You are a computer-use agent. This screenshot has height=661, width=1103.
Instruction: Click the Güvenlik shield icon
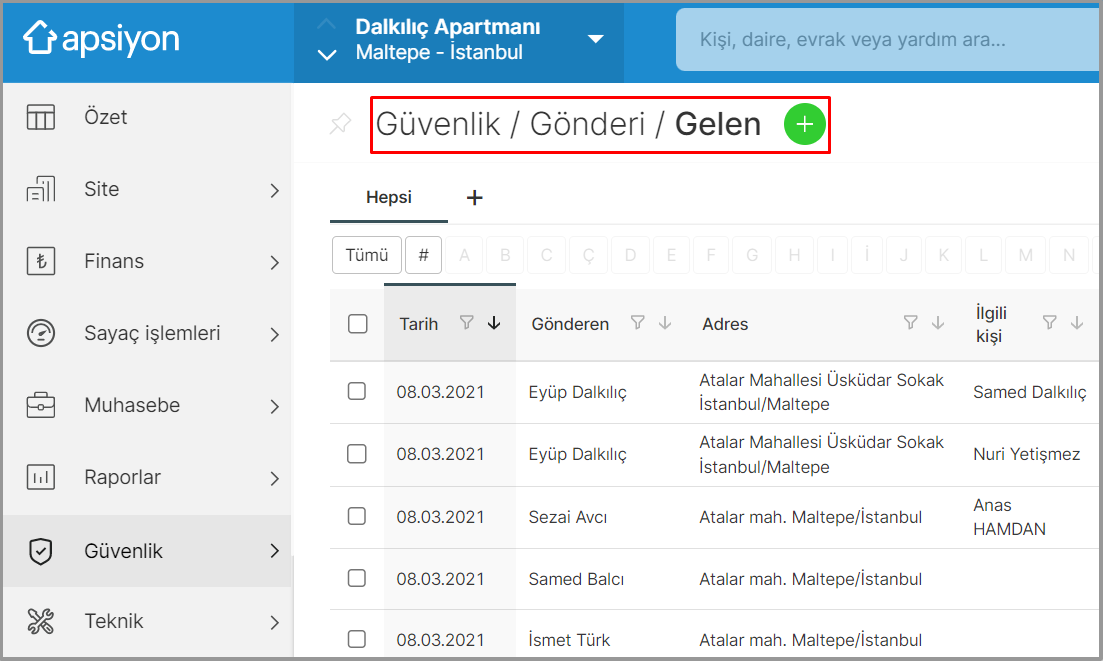point(41,551)
